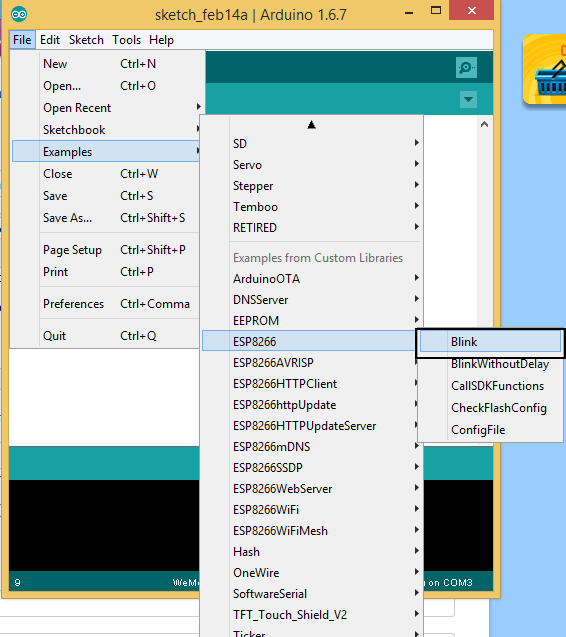
Task: Select the Examples menu entry
Action: (106, 152)
